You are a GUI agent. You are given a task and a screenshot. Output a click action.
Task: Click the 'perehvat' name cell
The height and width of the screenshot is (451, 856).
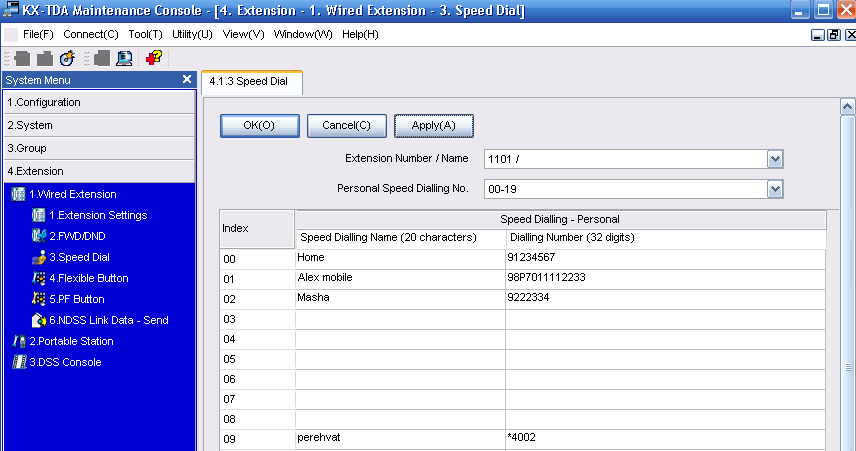click(x=400, y=439)
